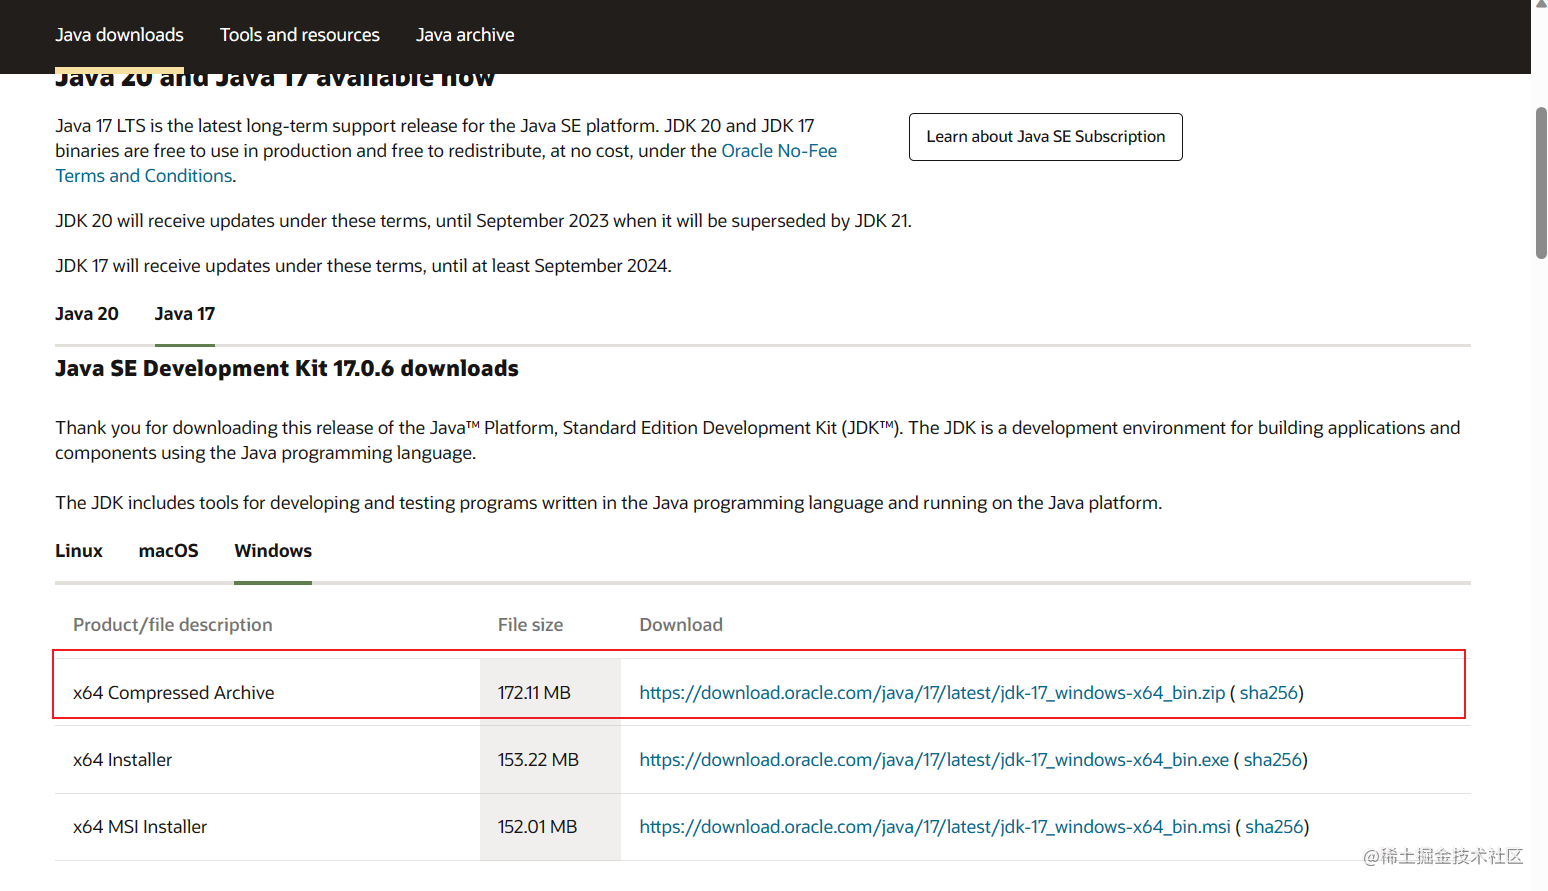Click the Product/file description column header

tap(173, 625)
